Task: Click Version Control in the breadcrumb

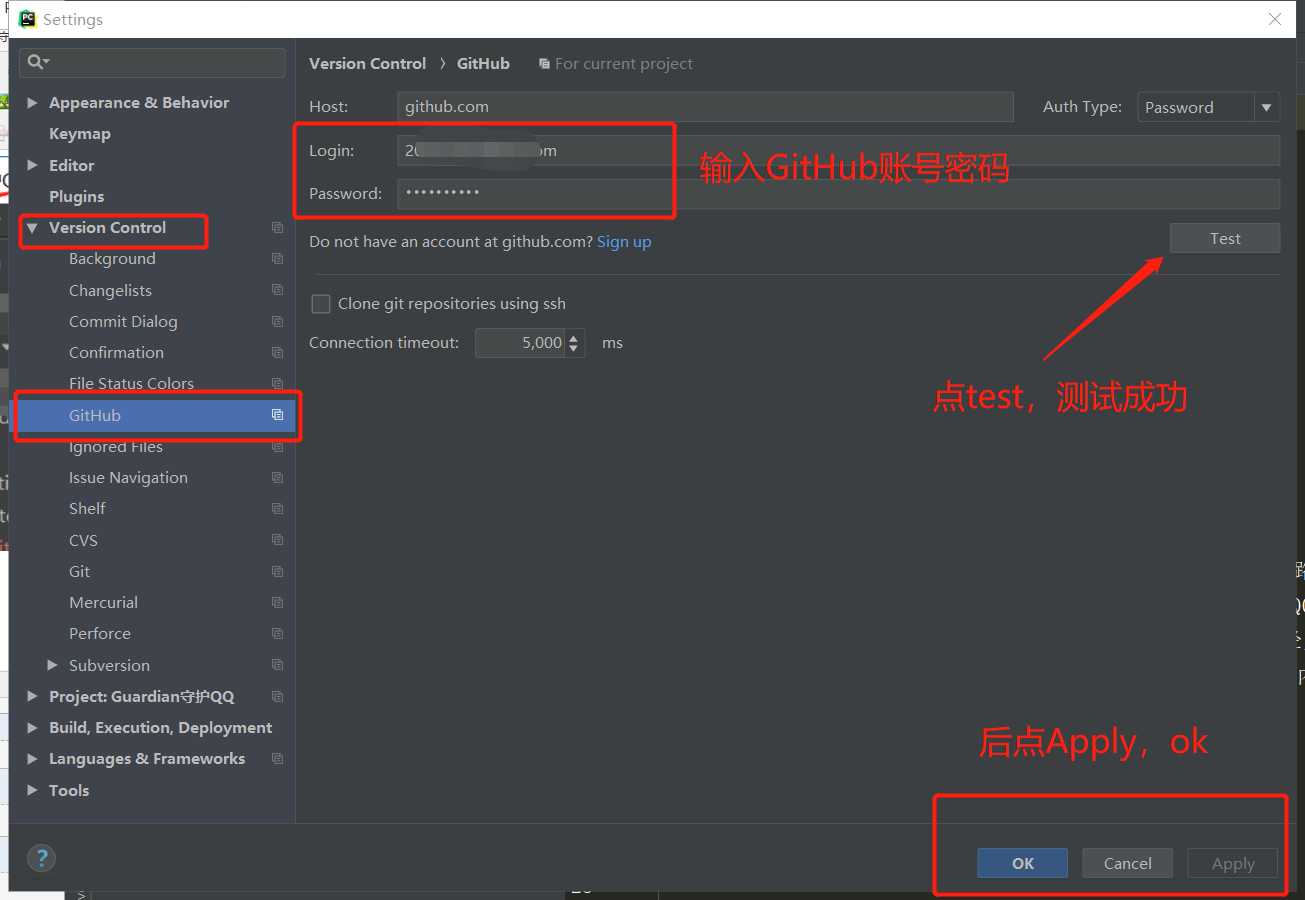Action: (367, 64)
